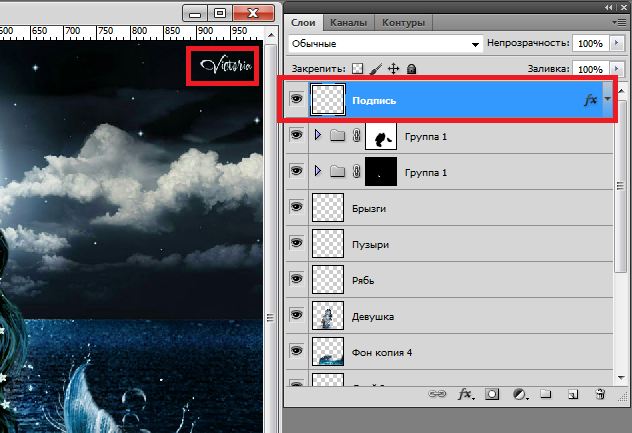The height and width of the screenshot is (433, 632).
Task: Open Непрозрачность slider arrow
Action: (x=616, y=43)
